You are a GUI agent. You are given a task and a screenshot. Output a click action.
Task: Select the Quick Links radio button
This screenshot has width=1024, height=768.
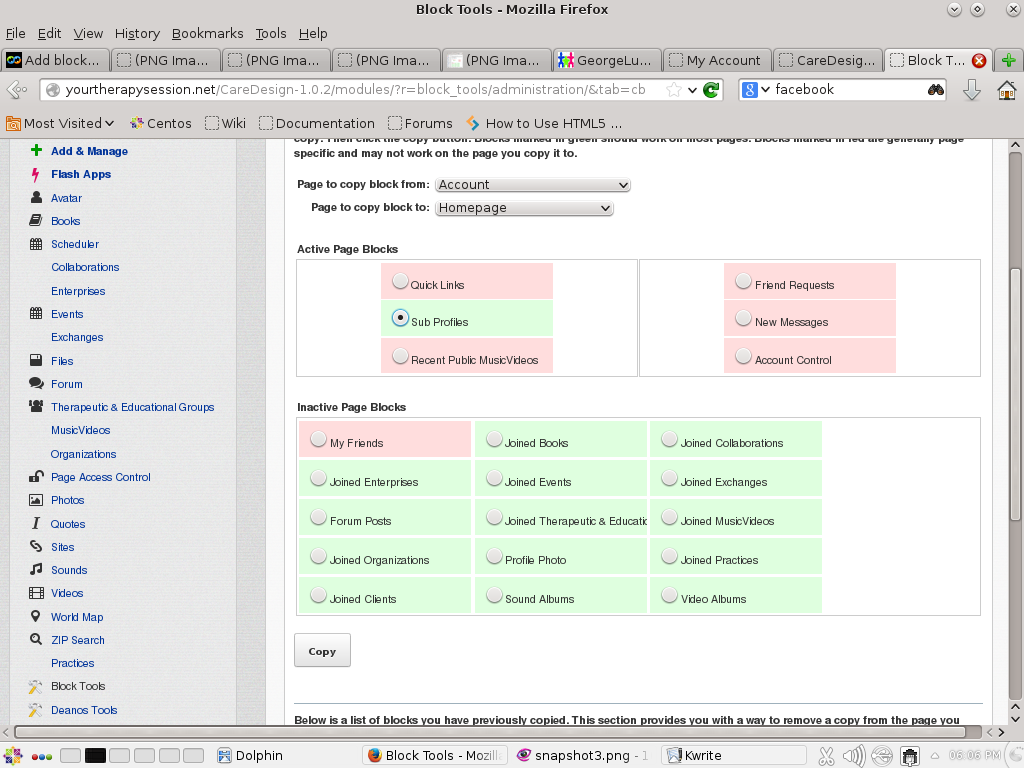(400, 281)
